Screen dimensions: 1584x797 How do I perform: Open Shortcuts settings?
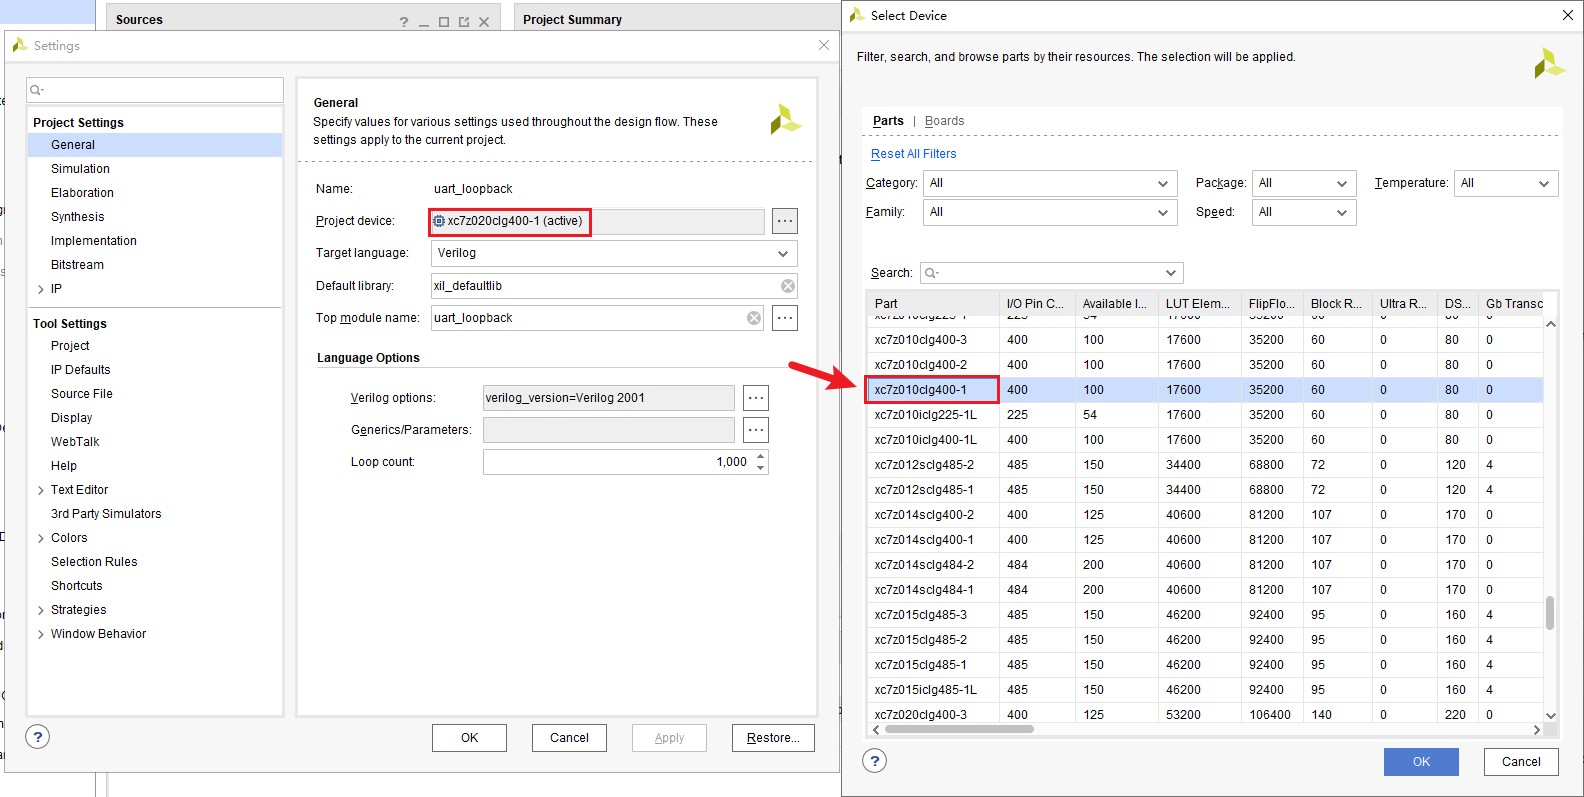(x=76, y=586)
